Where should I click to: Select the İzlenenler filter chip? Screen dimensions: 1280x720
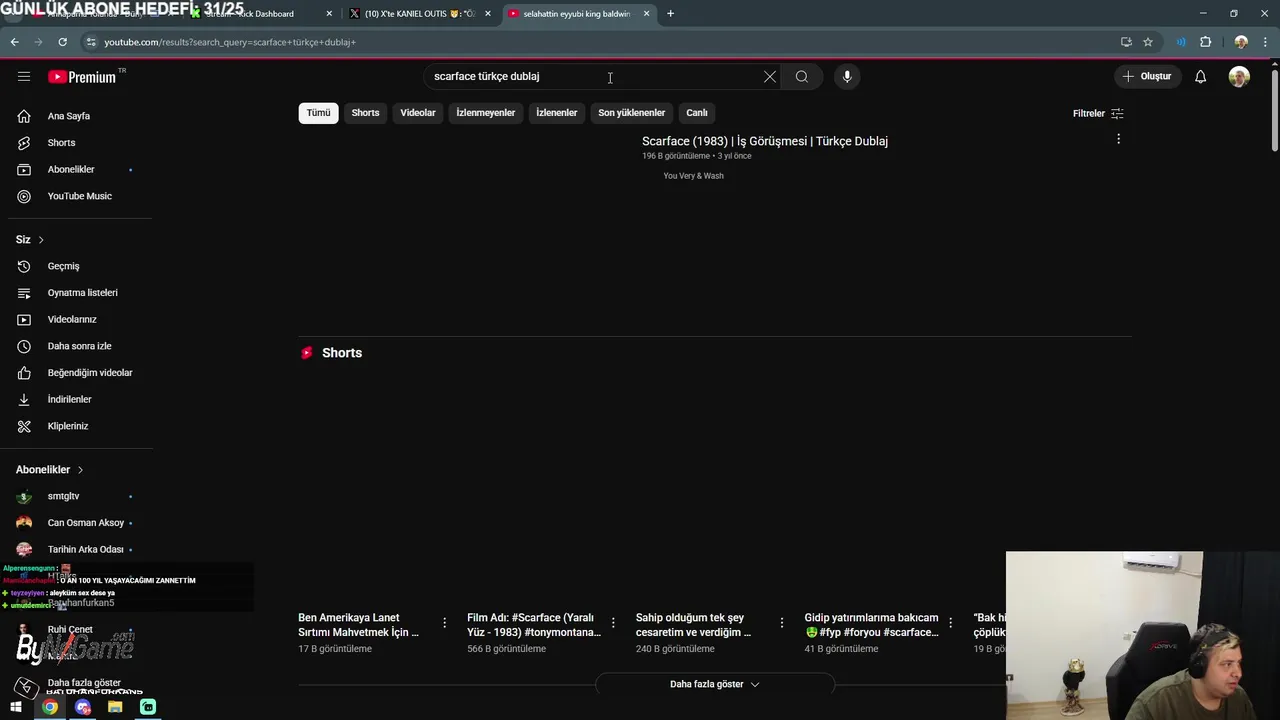(x=556, y=113)
